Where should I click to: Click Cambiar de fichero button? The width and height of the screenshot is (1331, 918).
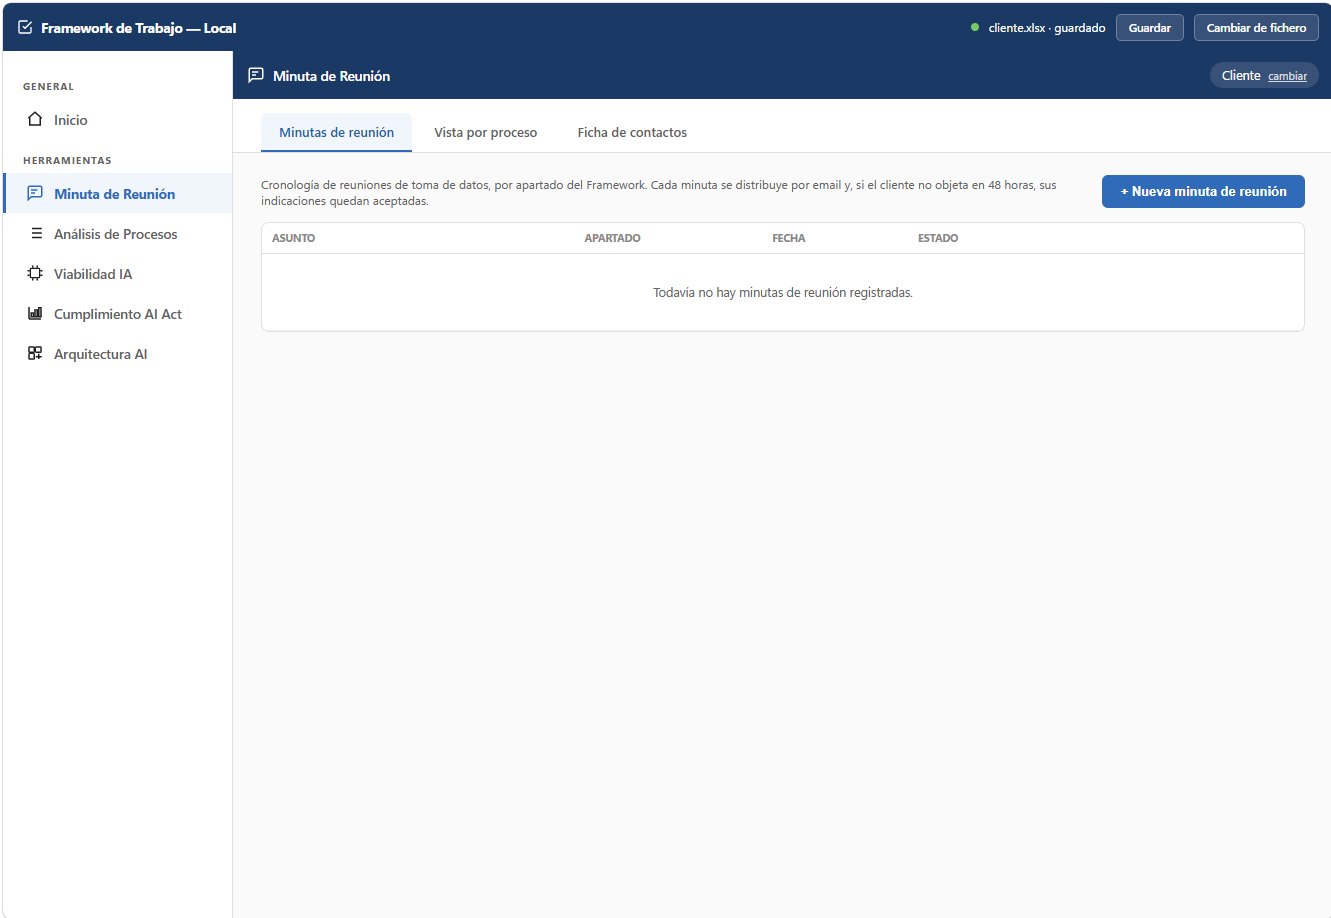(x=1256, y=28)
